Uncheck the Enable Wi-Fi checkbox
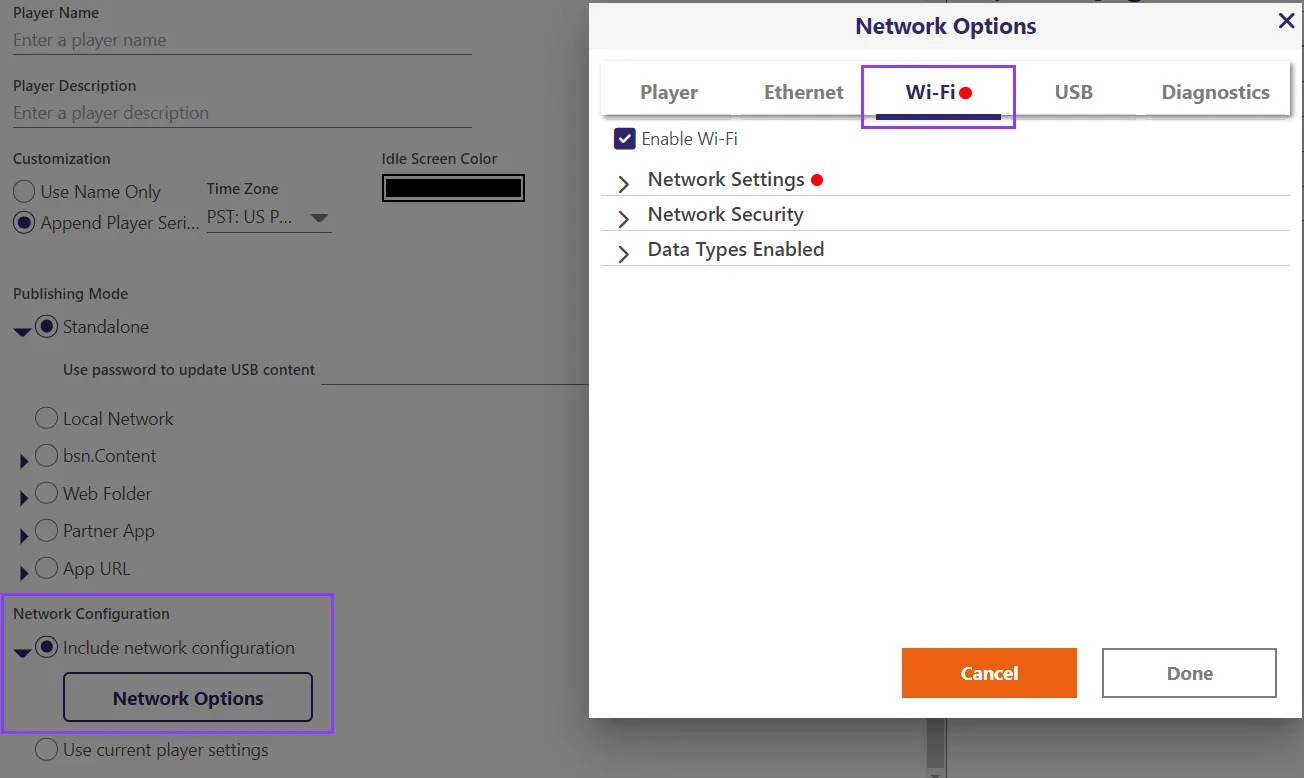The height and width of the screenshot is (778, 1304). [x=625, y=139]
